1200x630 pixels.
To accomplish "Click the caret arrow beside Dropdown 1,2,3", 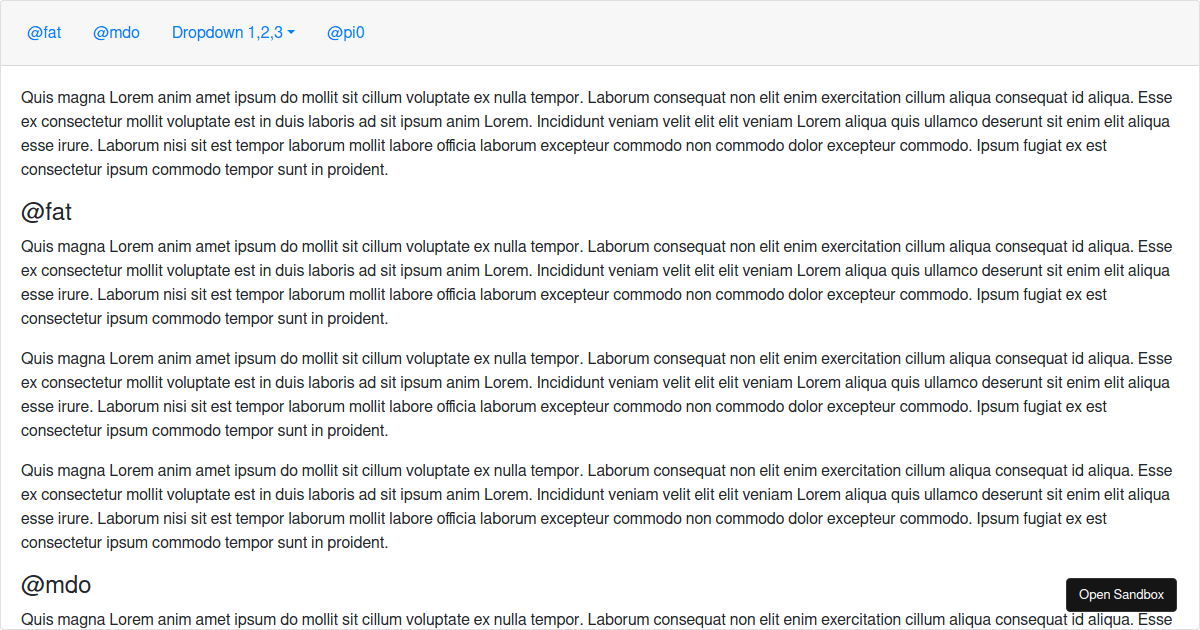I will [x=291, y=33].
